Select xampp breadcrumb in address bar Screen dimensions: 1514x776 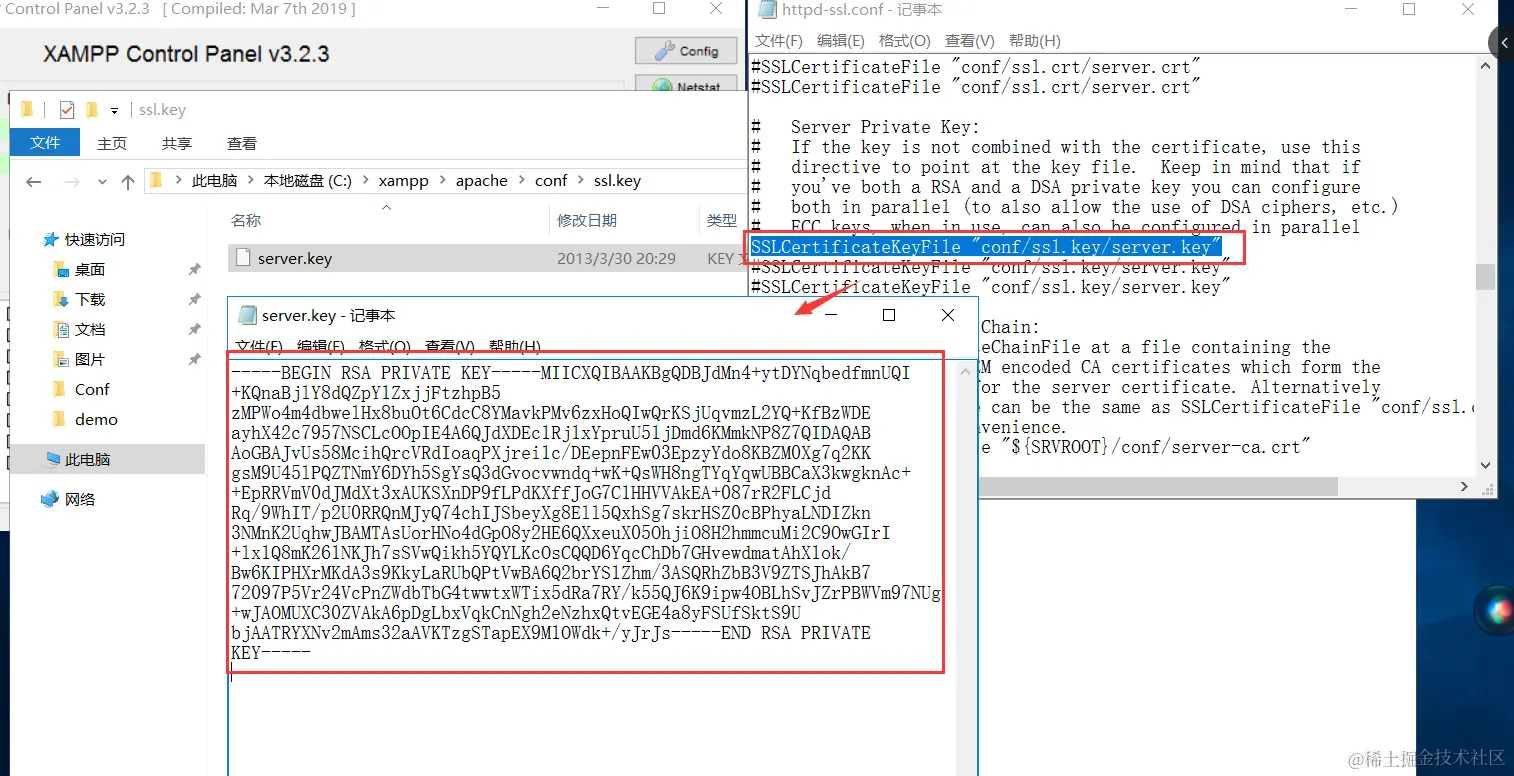(x=403, y=181)
